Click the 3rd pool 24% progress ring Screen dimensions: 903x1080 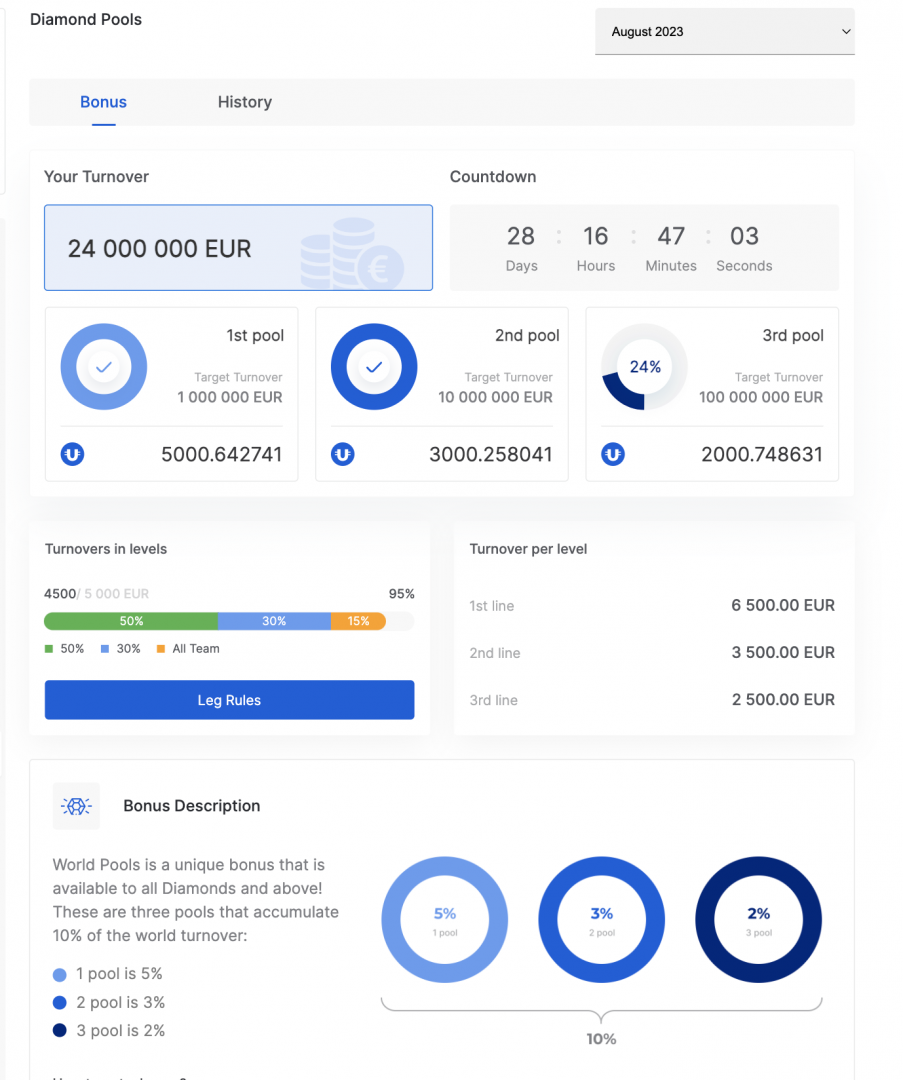[644, 368]
